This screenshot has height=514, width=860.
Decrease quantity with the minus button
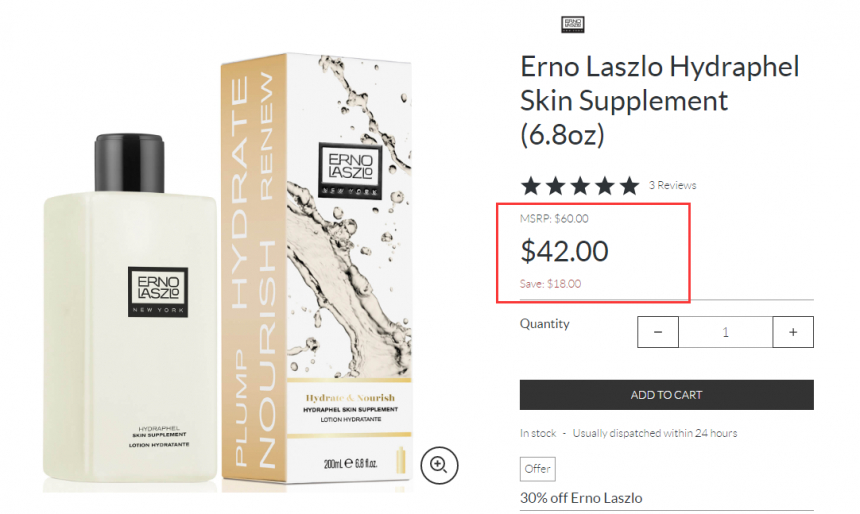pyautogui.click(x=658, y=332)
